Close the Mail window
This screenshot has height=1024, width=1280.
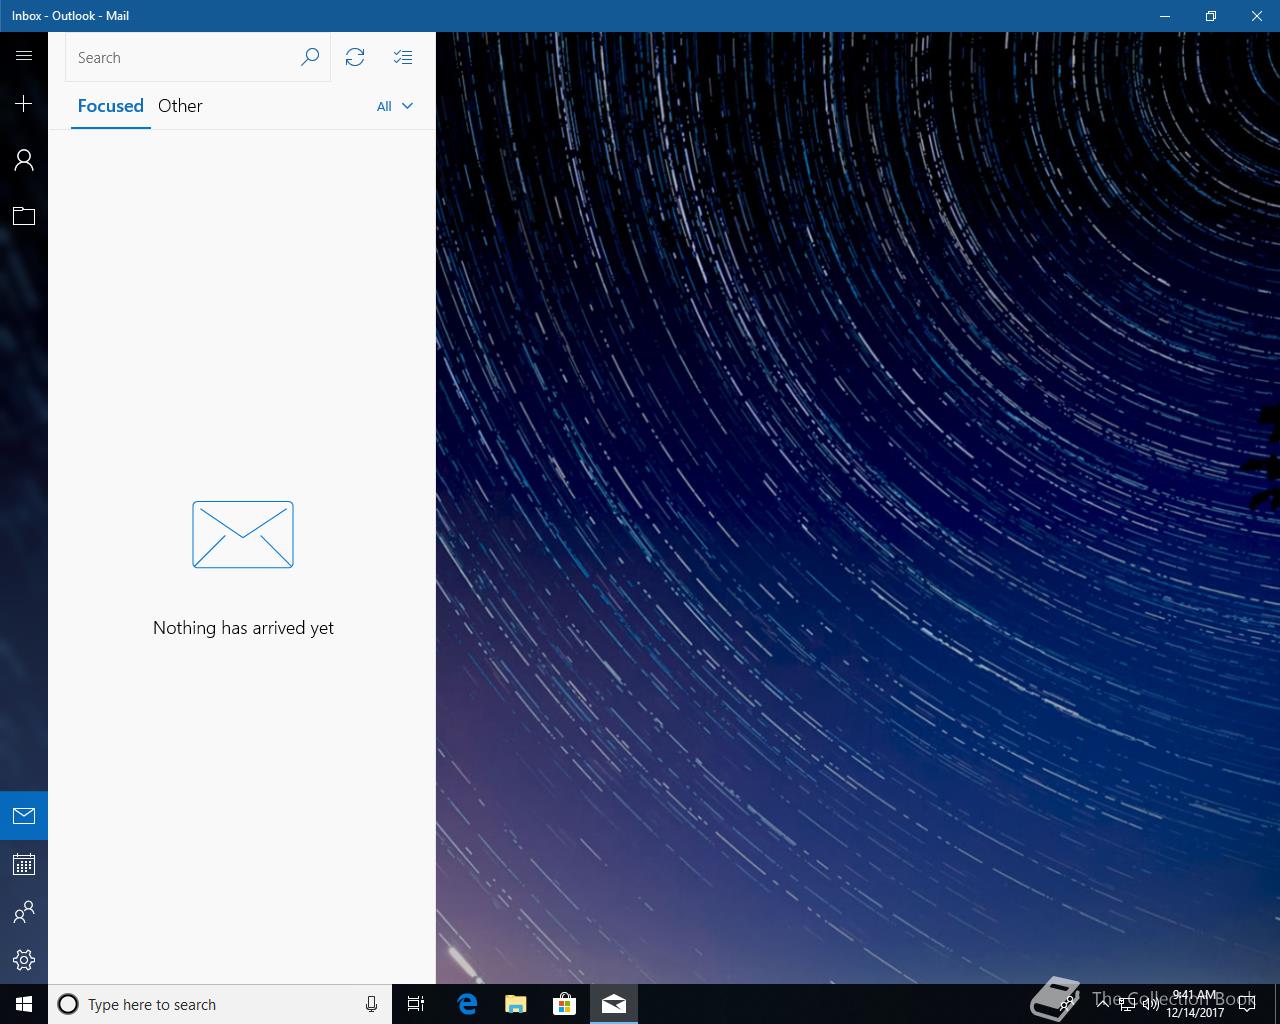tap(1257, 16)
